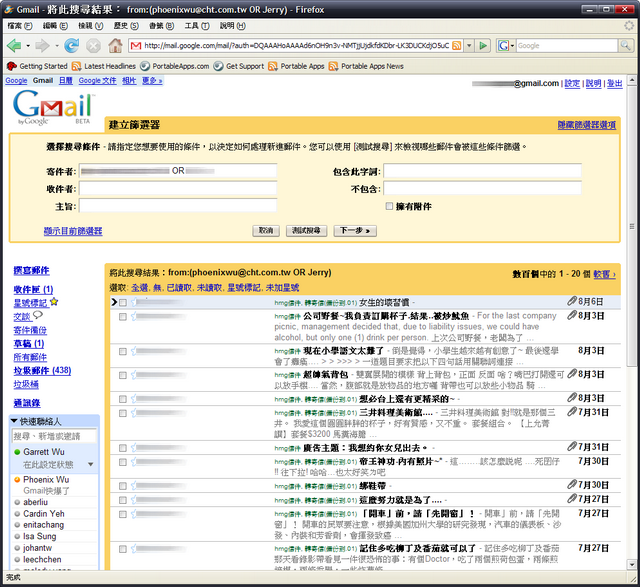
Task: Click Garrett Wu green status dot
Action: 17,452
